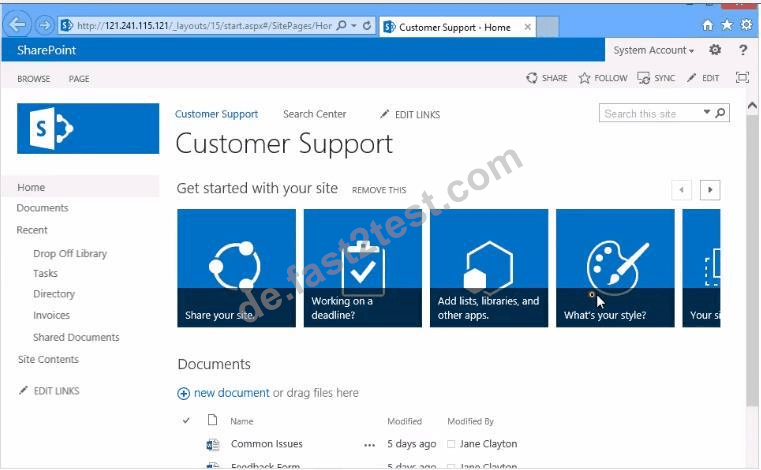Open Directory in the quick launch
Image resolution: width=761 pixels, height=470 pixels.
[54, 294]
